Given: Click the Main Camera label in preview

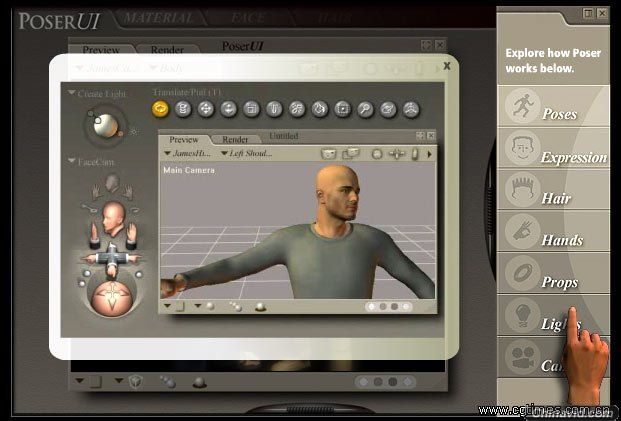Looking at the screenshot, I should click(189, 170).
